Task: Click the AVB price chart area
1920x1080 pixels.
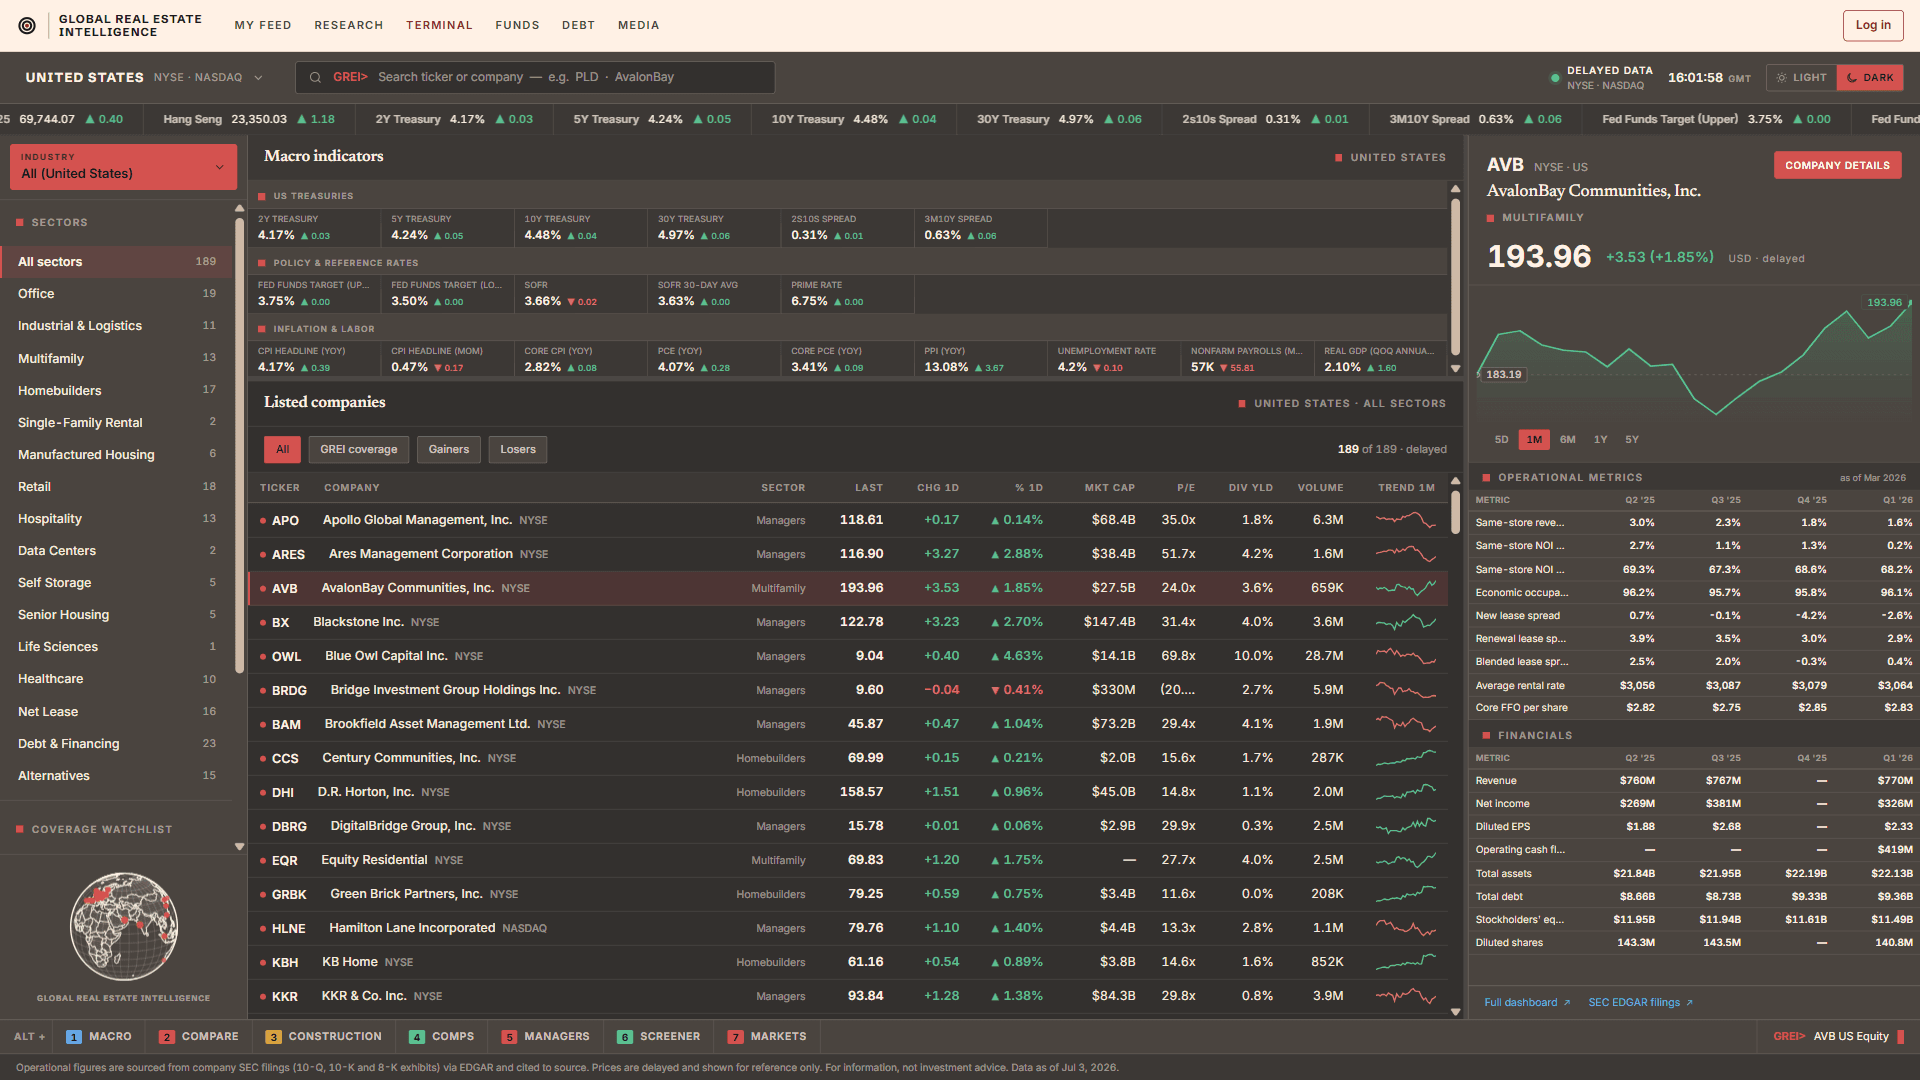Action: 1695,357
